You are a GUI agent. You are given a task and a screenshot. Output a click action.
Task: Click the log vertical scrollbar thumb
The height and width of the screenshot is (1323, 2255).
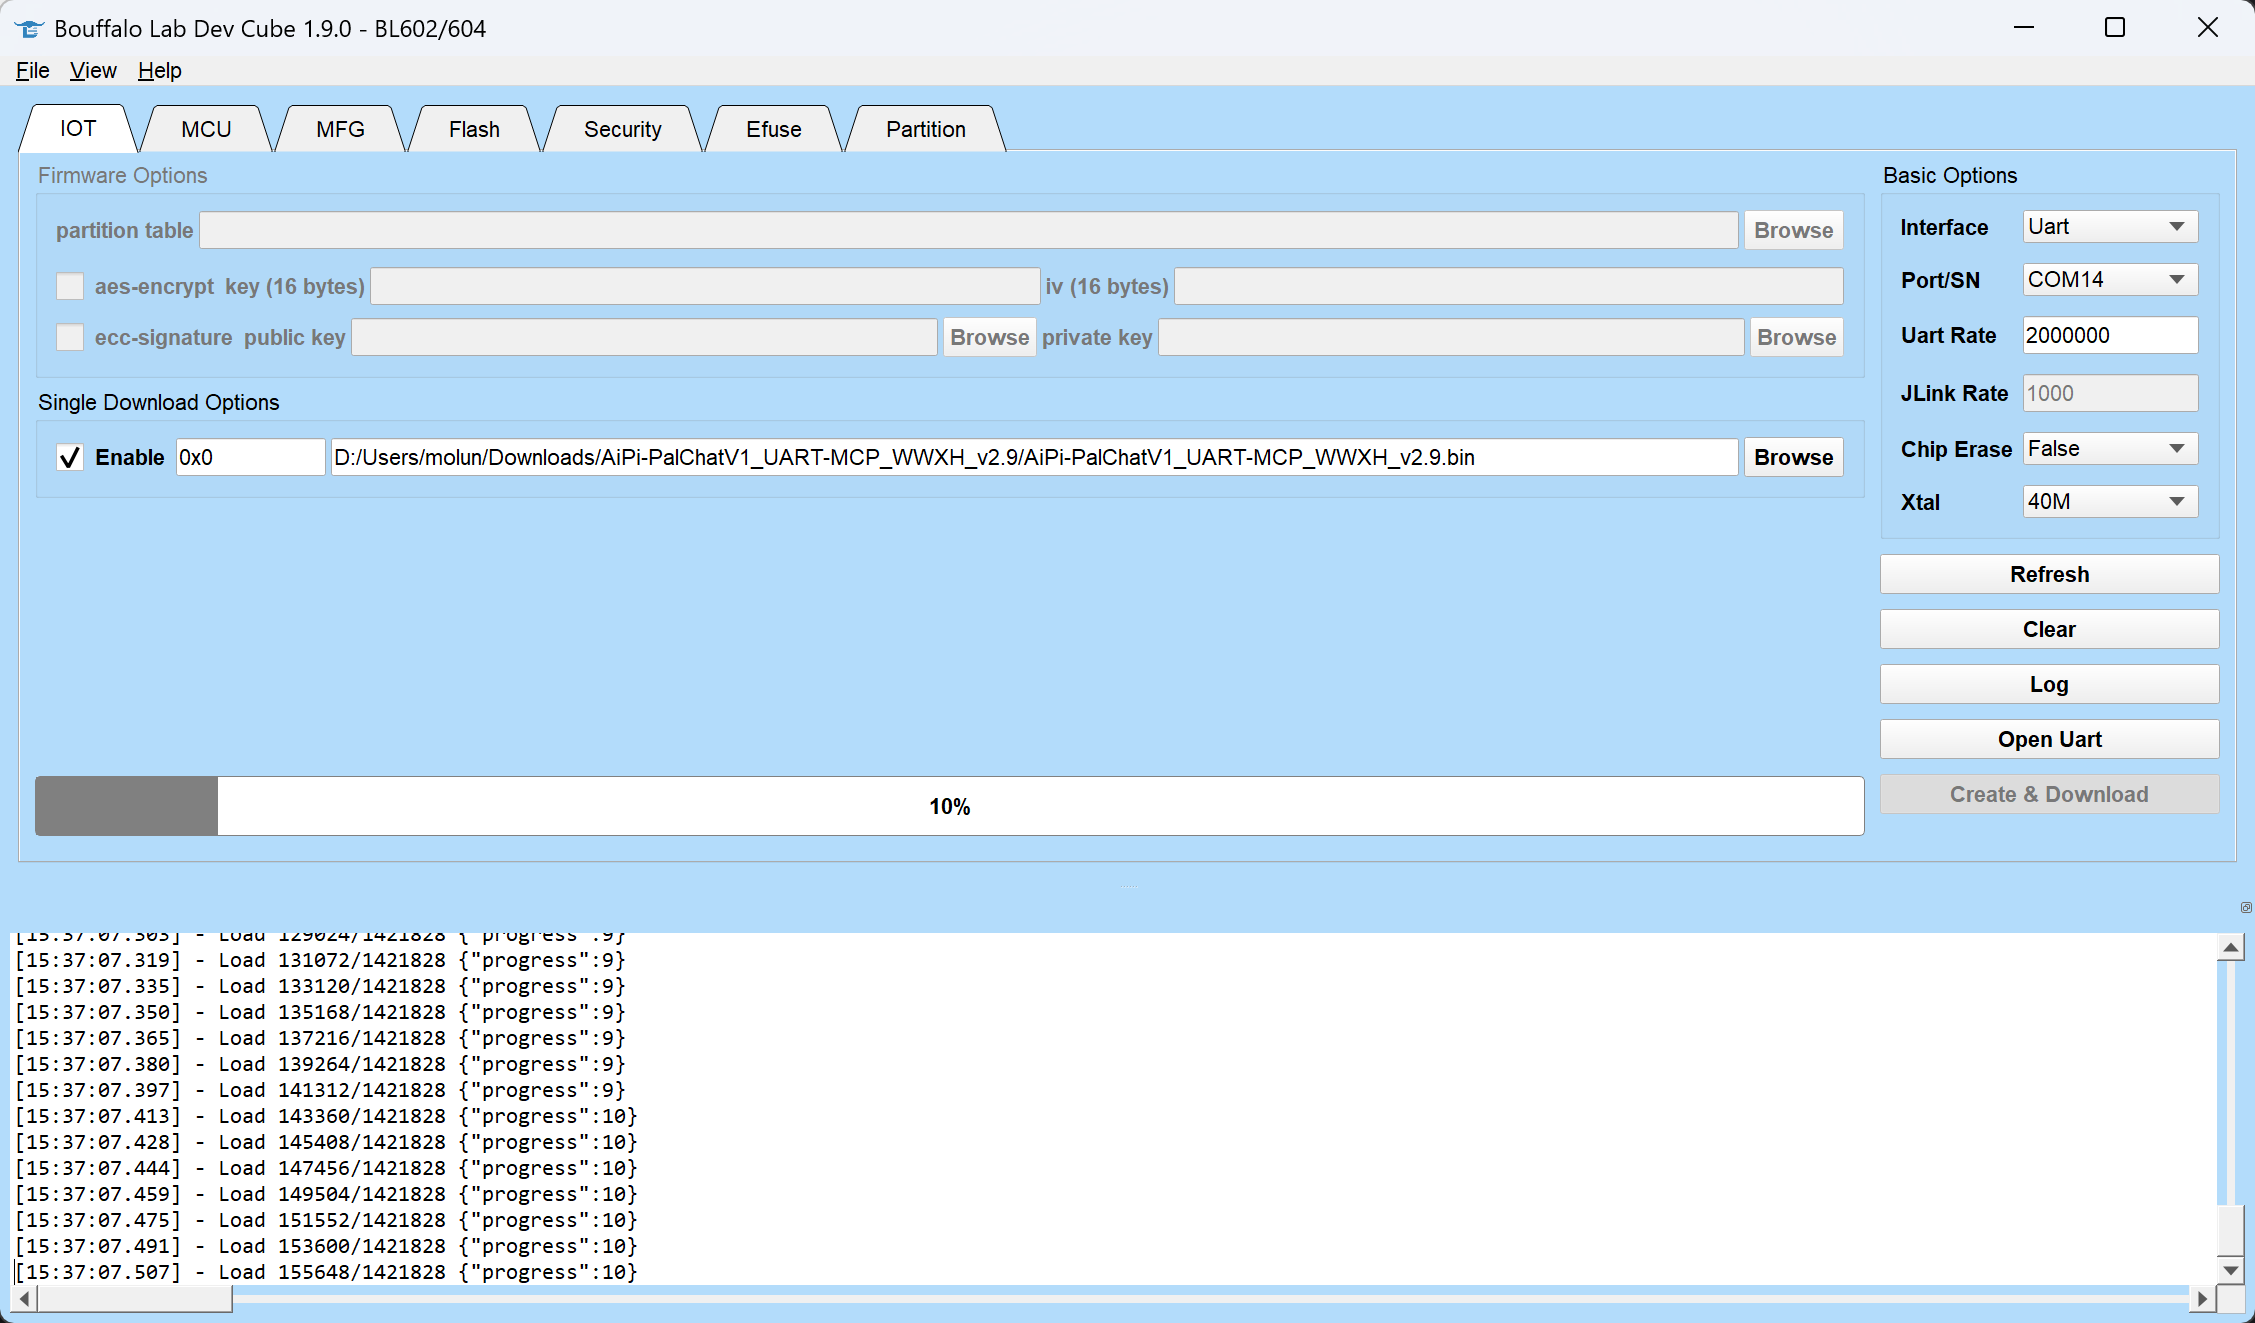tap(2231, 1230)
